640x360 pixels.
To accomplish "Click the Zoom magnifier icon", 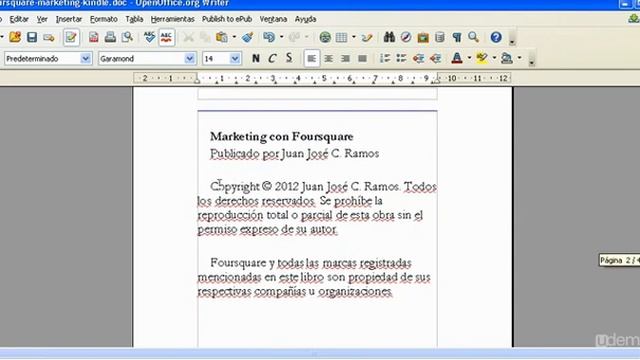I will pyautogui.click(x=473, y=37).
